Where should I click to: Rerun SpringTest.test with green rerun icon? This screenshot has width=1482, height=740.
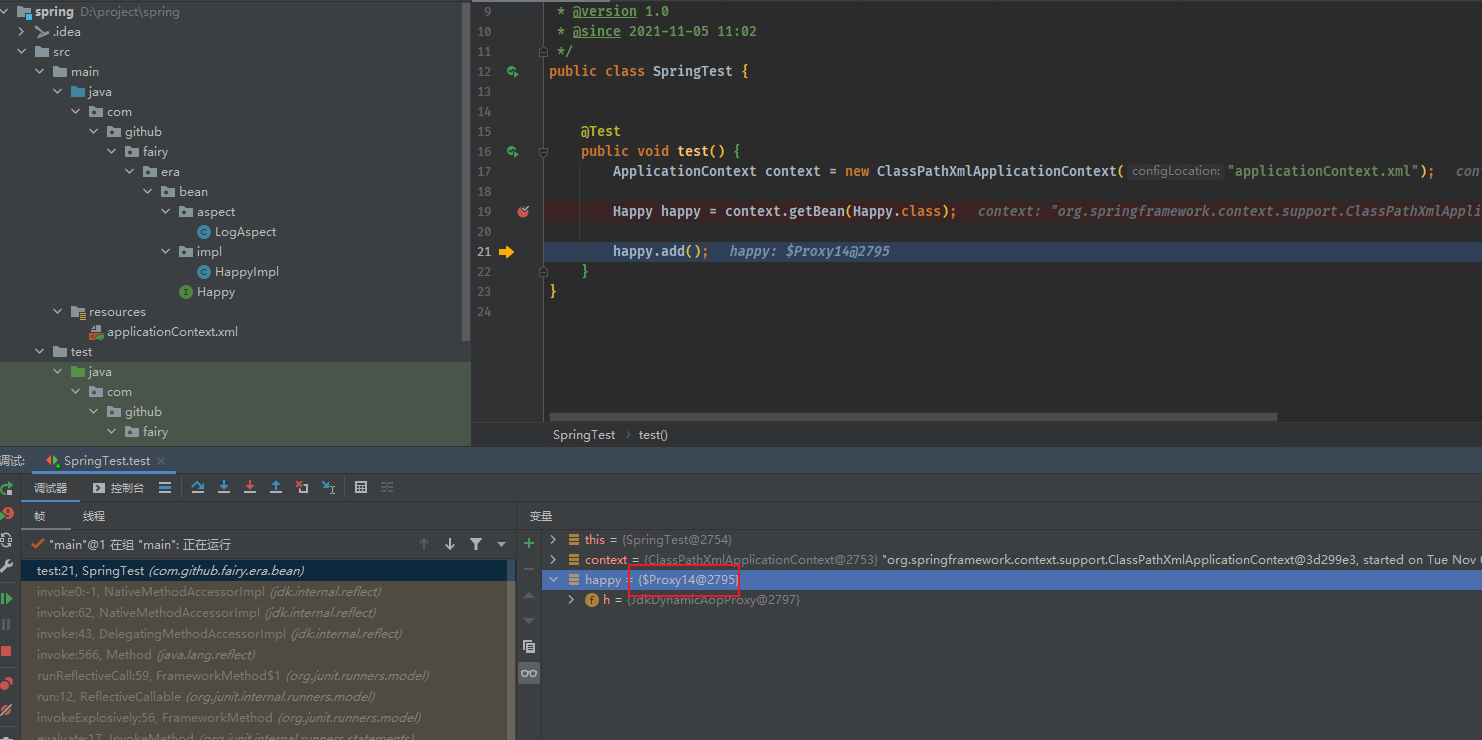[x=6, y=488]
